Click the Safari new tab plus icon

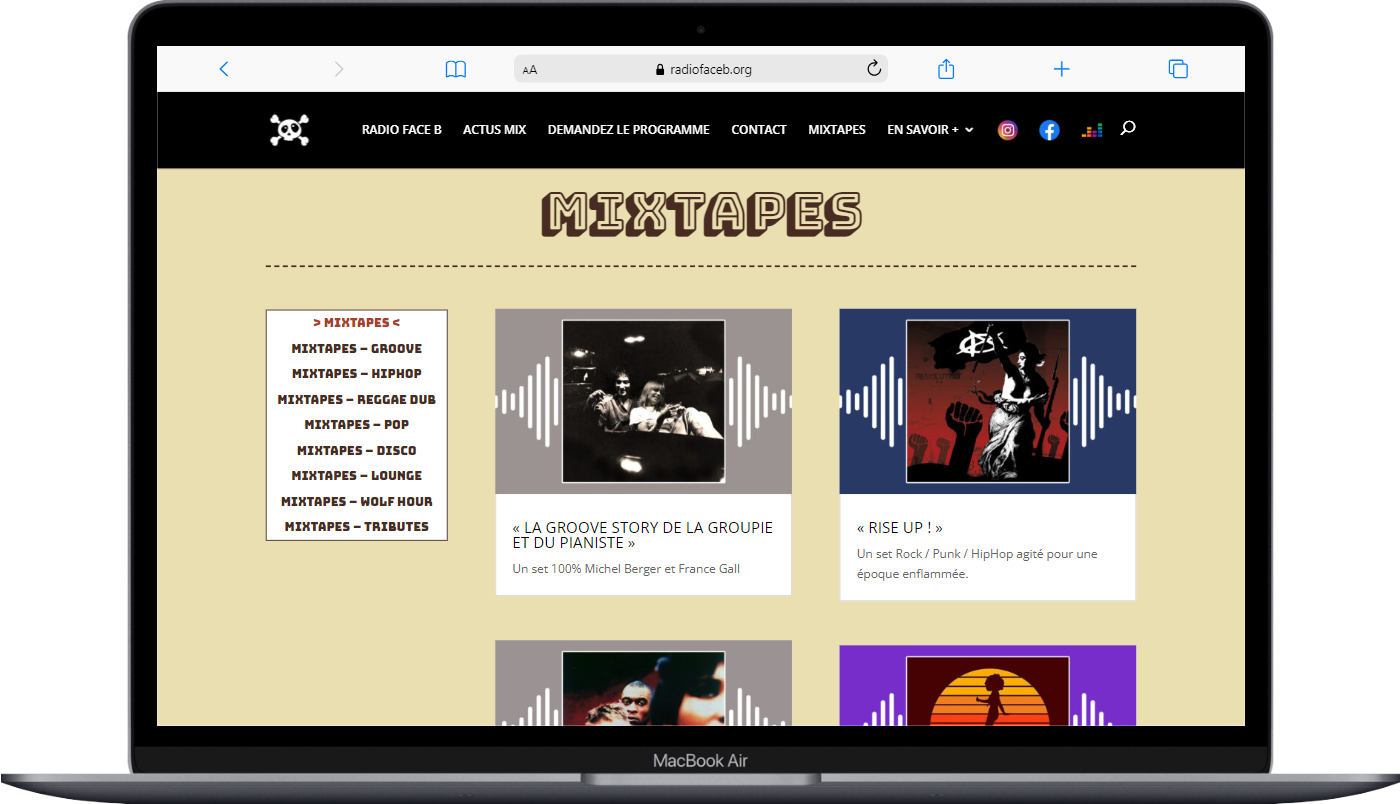1061,69
